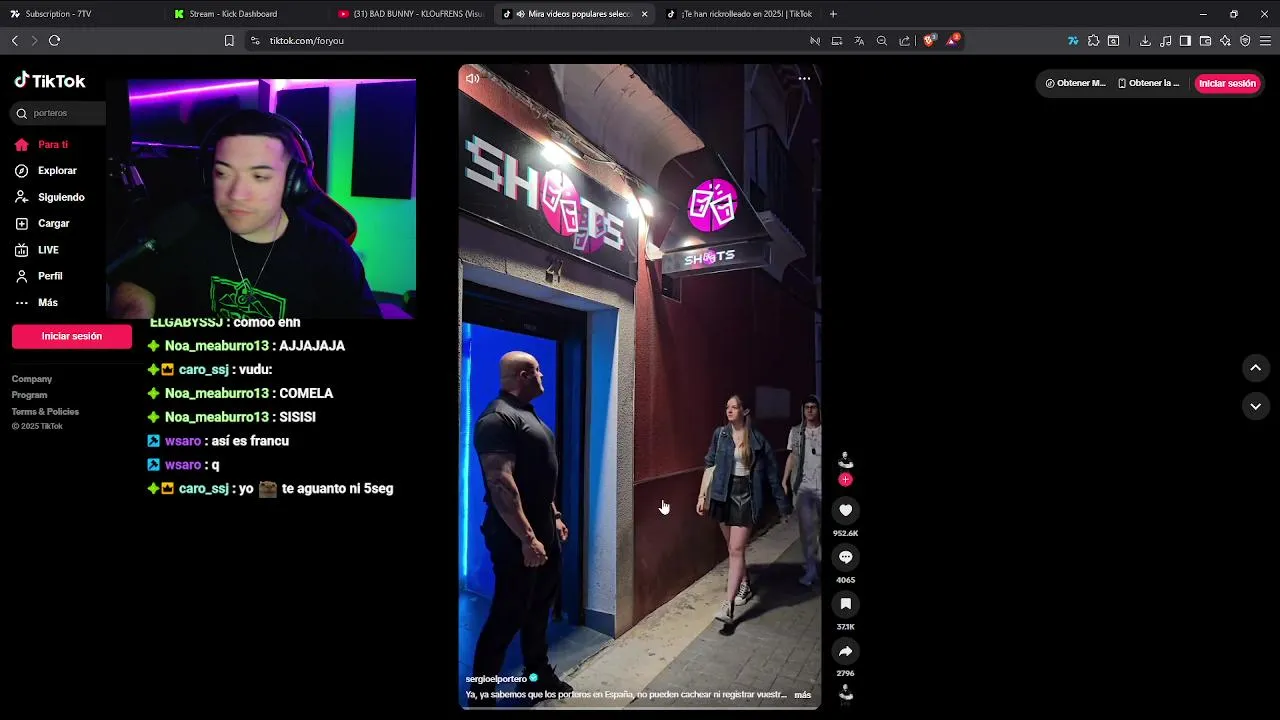Open the creator avatar above the follow badge

click(845, 460)
